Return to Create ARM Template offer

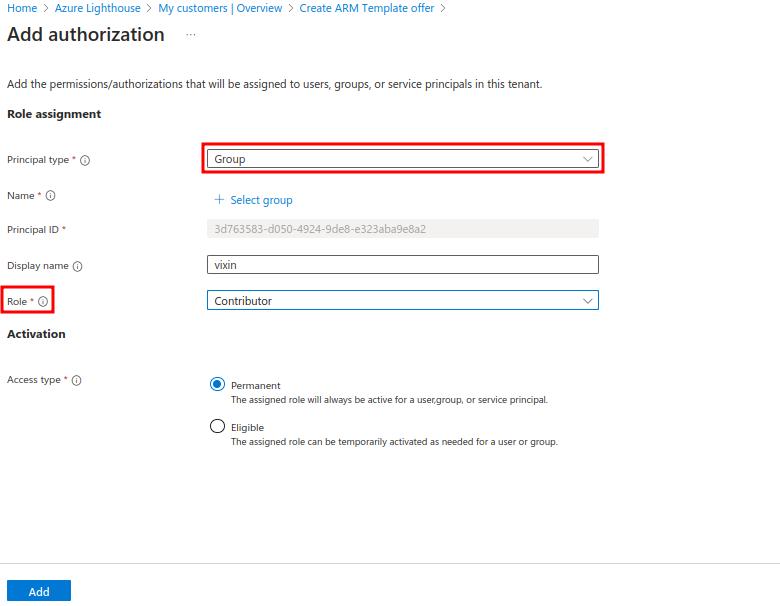tap(367, 8)
